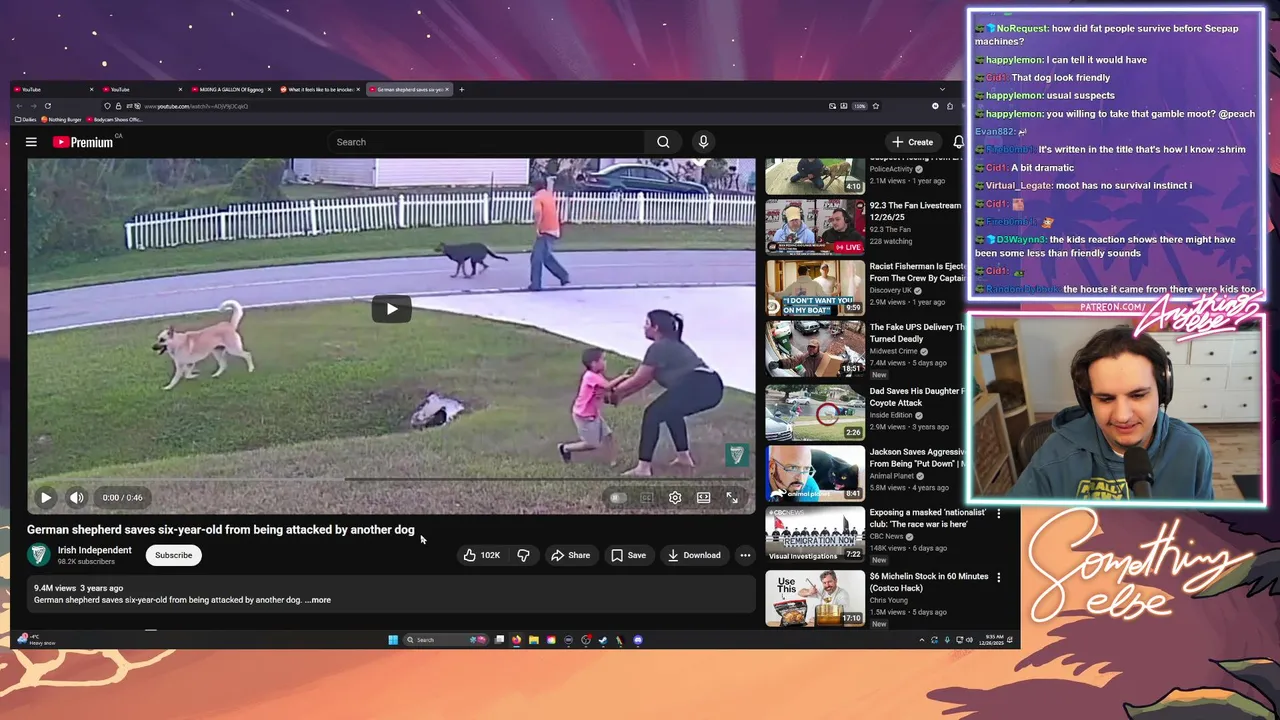The height and width of the screenshot is (720, 1280).
Task: Subscribe to Irish Independent
Action: pos(173,555)
